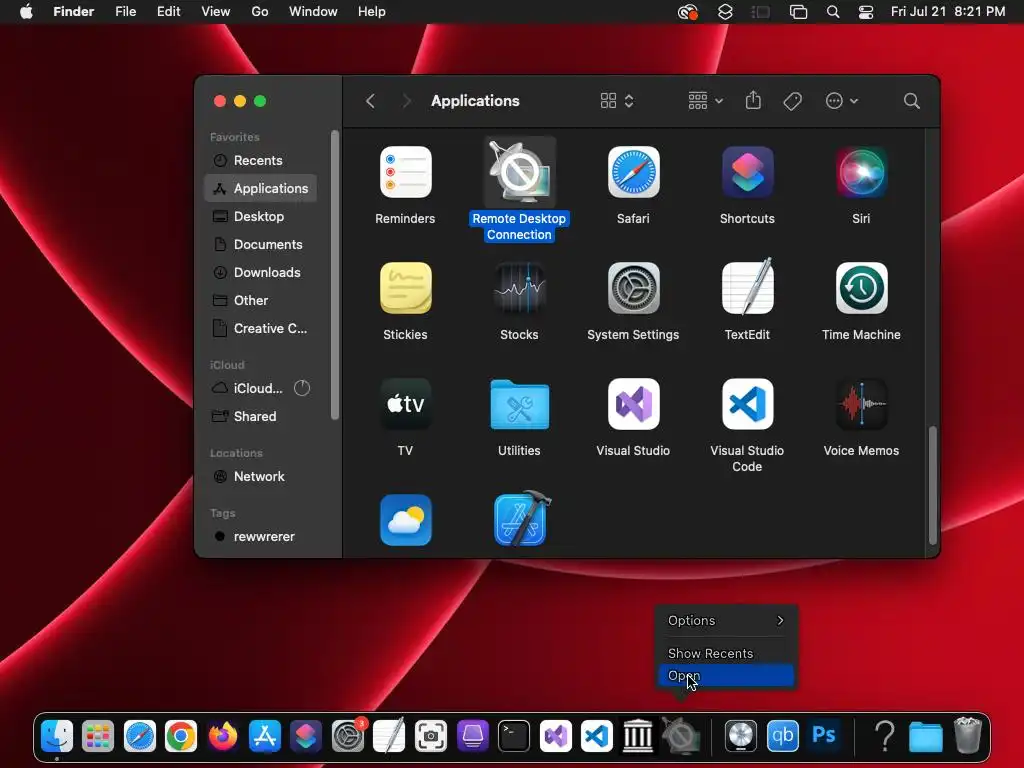Click the Finder search magnifier icon

[912, 101]
